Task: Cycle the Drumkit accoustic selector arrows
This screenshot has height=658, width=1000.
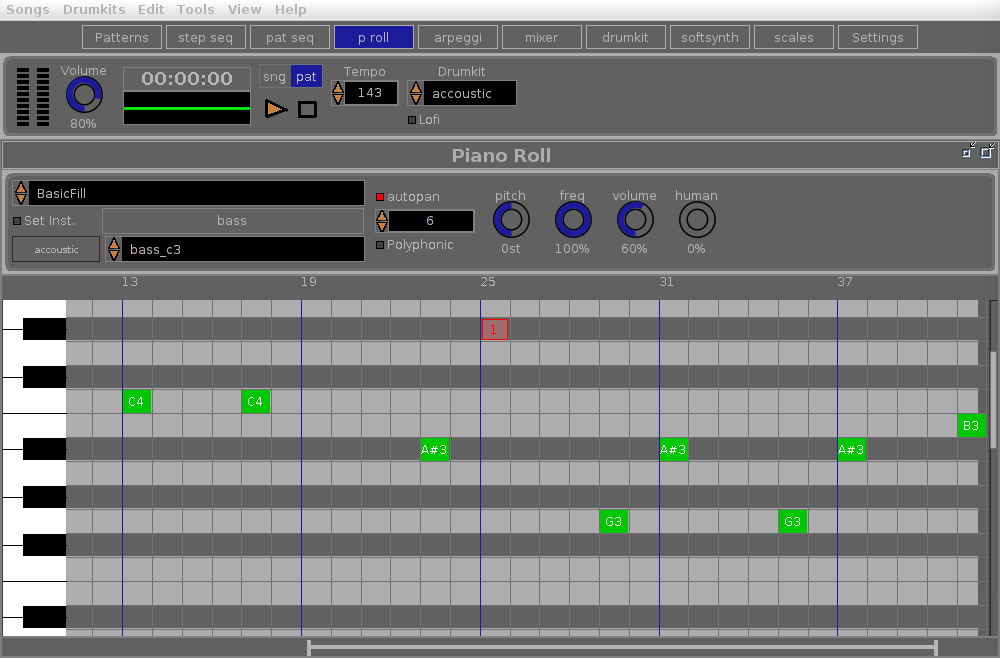Action: coord(416,93)
